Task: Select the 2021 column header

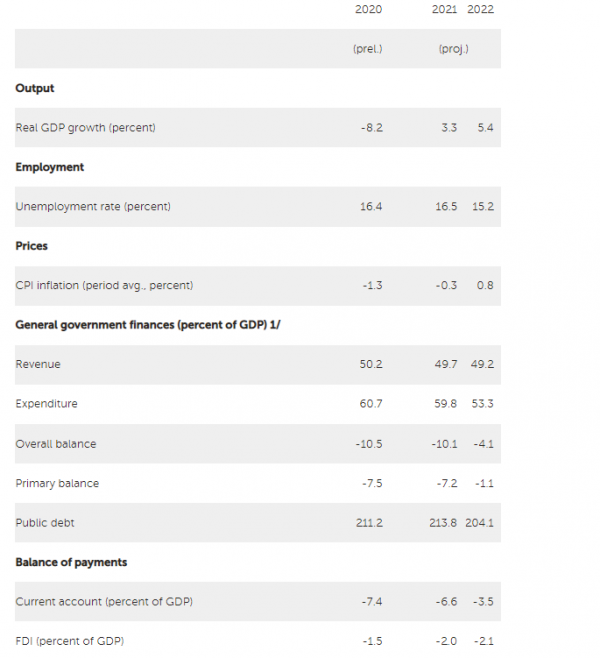Action: 444,9
